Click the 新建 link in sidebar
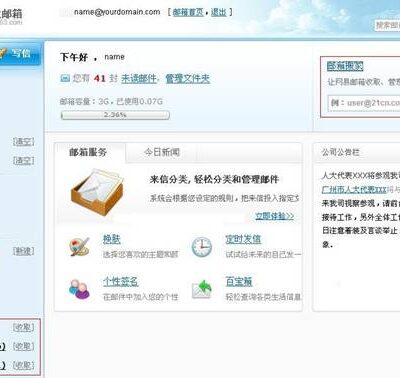The height and width of the screenshot is (378, 400). [x=24, y=251]
